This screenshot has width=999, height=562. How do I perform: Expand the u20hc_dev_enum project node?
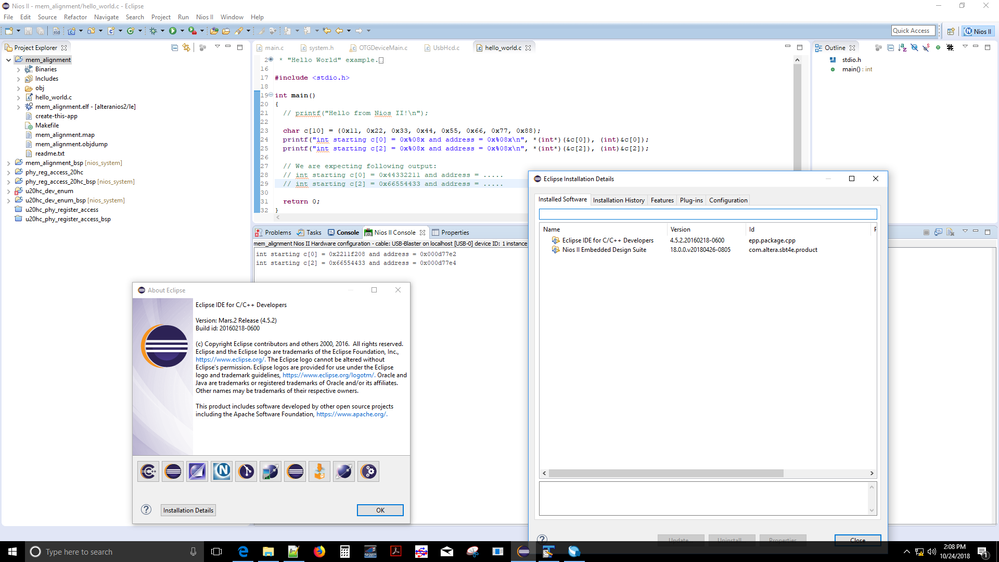[x=9, y=191]
